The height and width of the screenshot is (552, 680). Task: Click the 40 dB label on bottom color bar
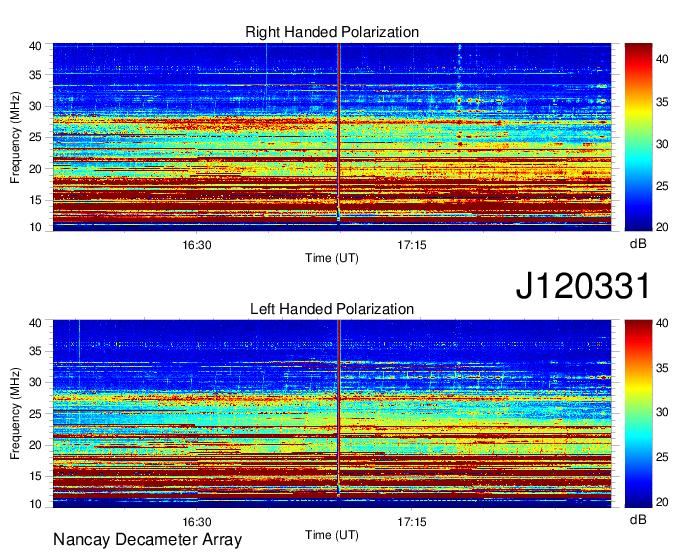662,323
